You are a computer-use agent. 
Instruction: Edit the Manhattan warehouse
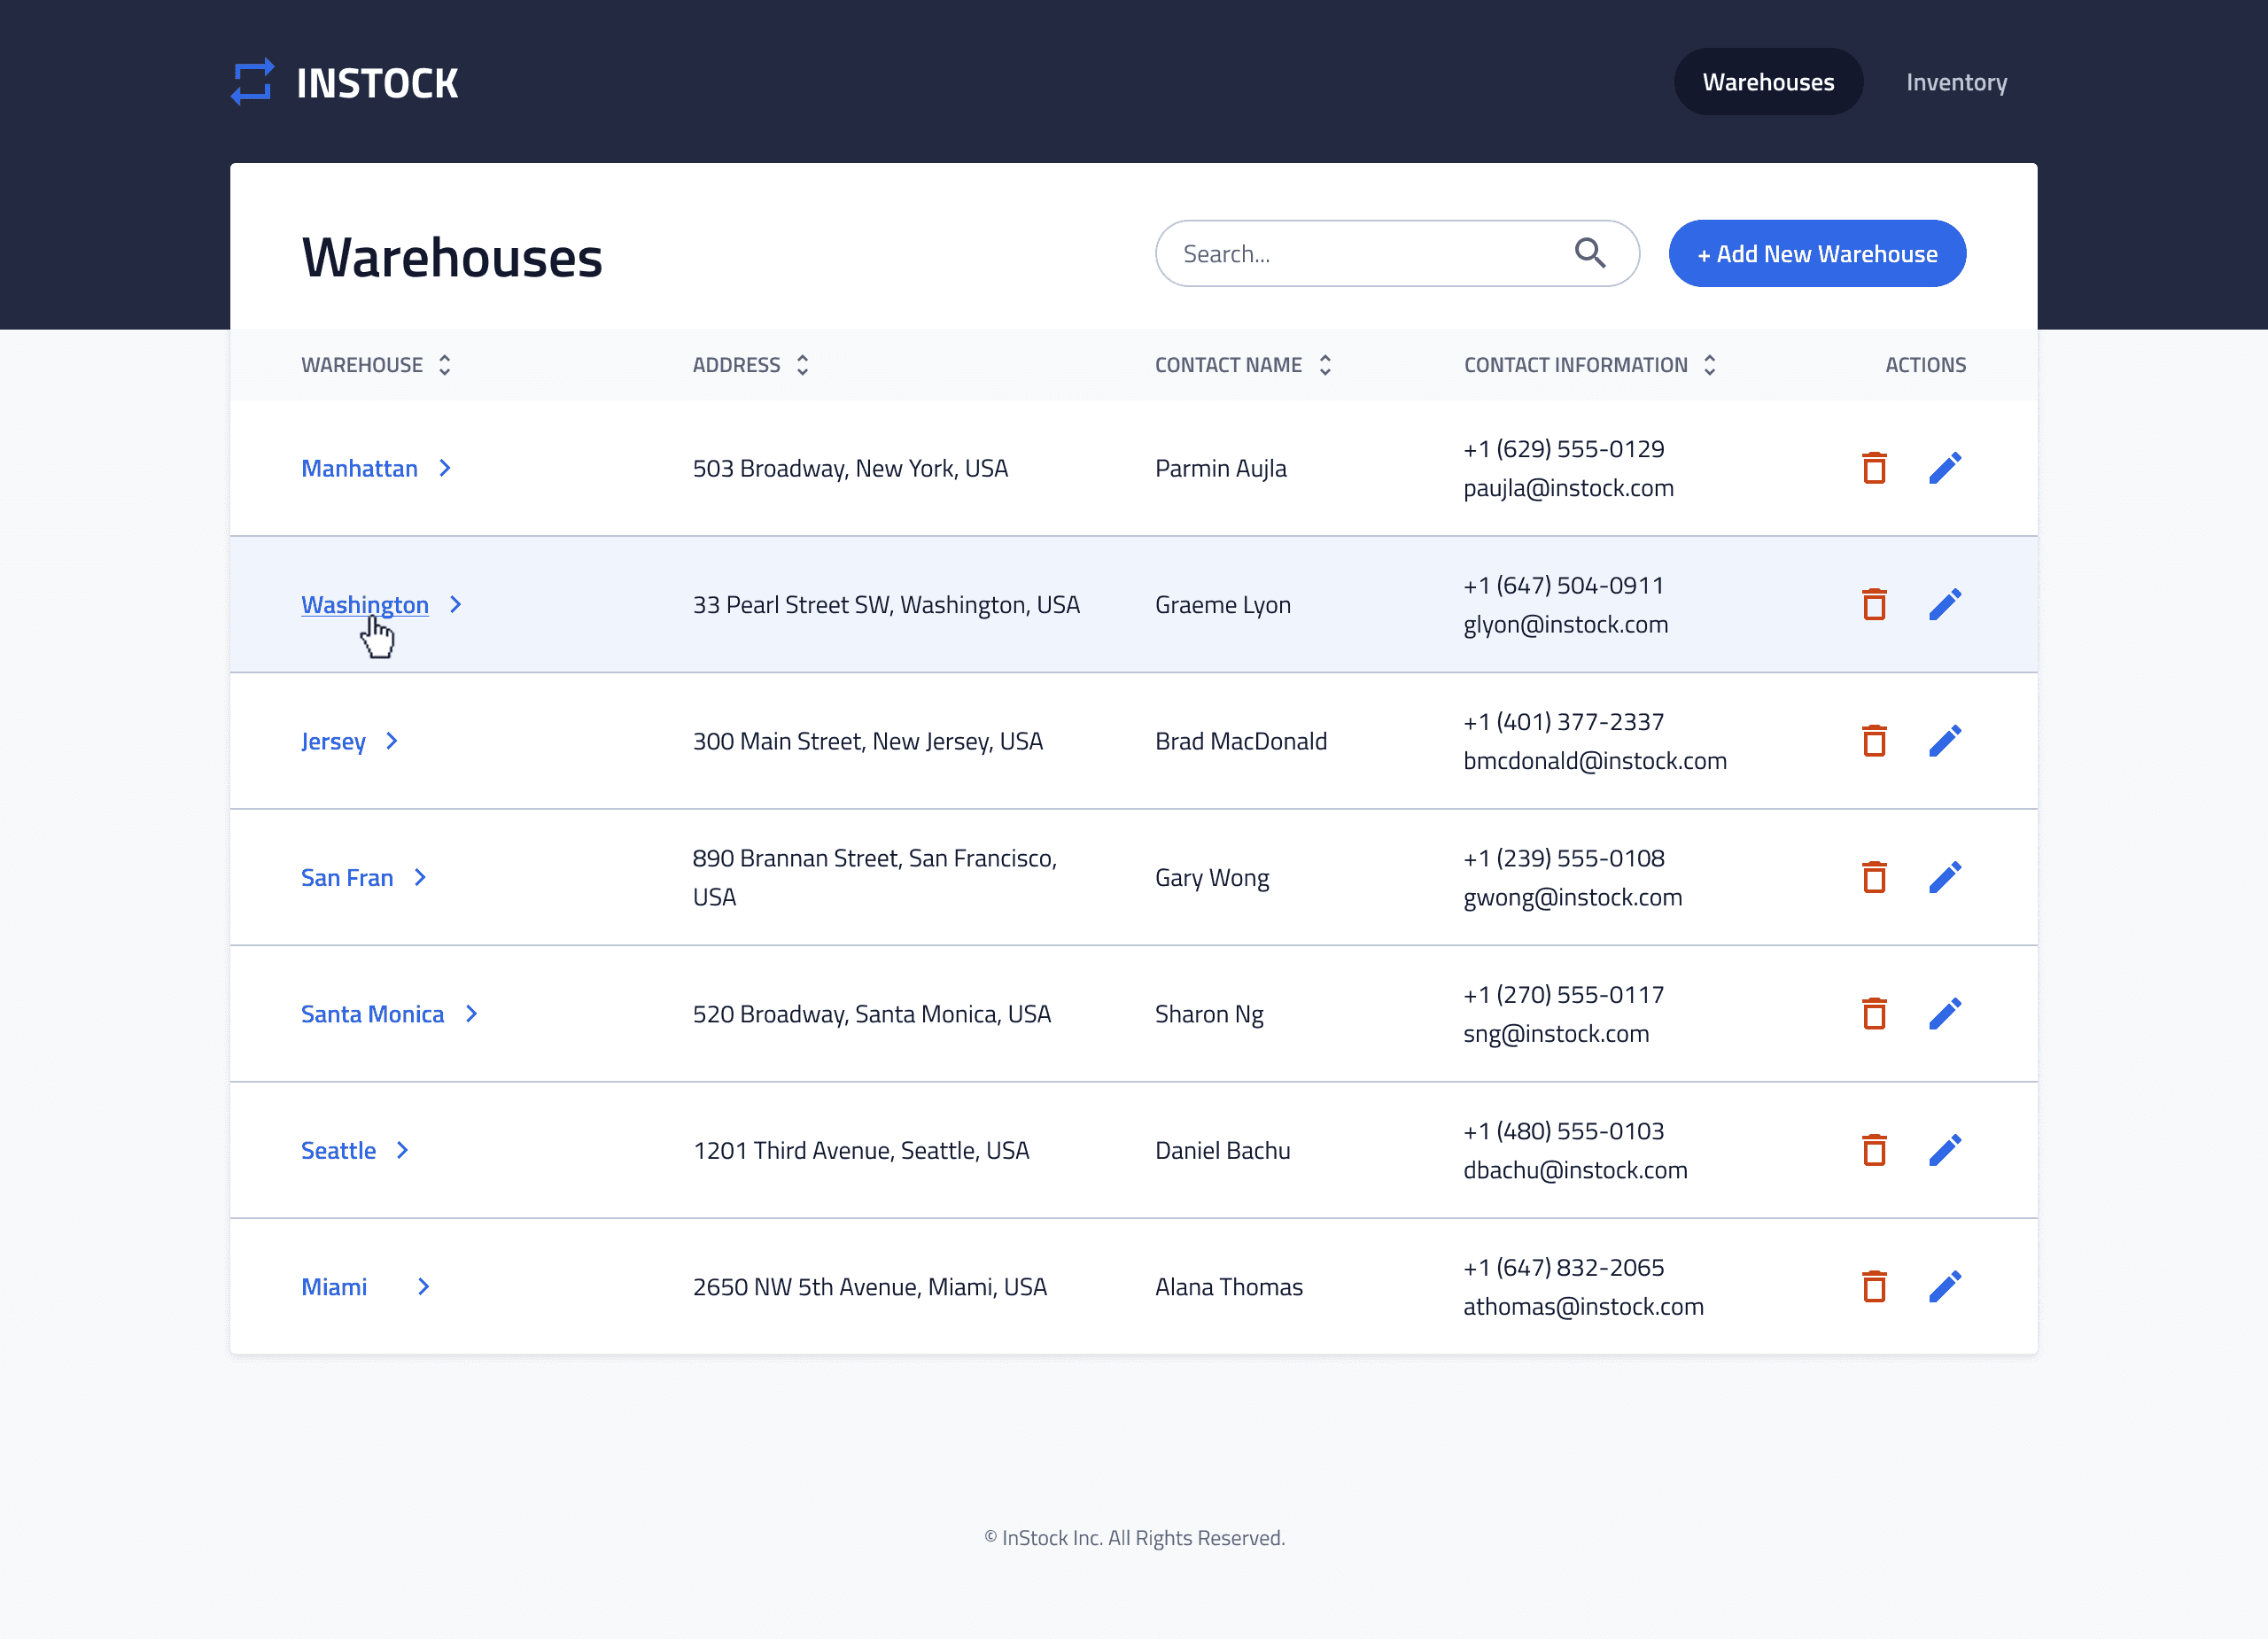coord(1945,468)
